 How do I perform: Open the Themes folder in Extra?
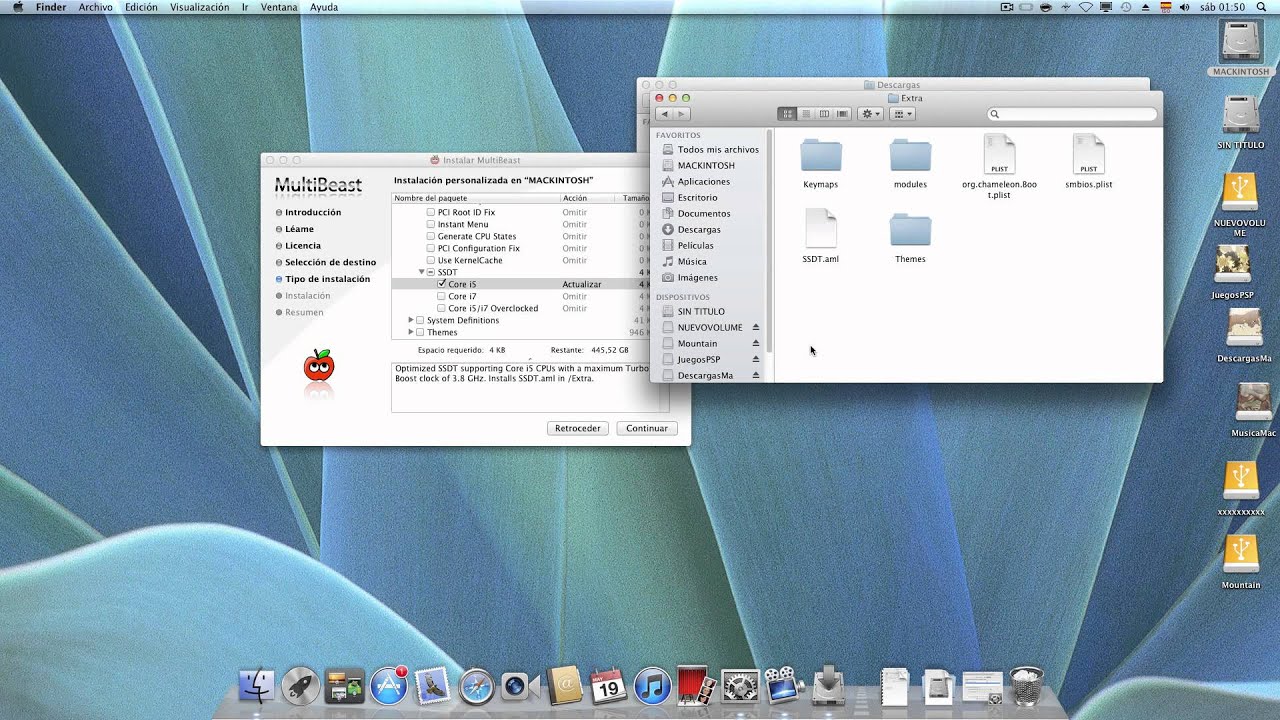pos(910,230)
